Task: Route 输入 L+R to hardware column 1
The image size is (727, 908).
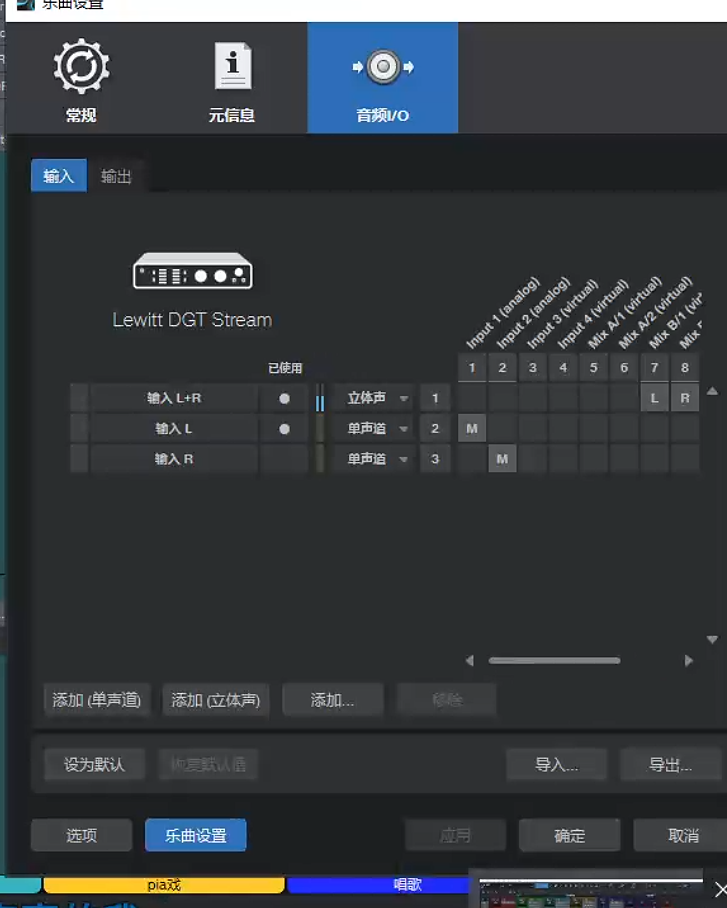Action: [x=472, y=398]
